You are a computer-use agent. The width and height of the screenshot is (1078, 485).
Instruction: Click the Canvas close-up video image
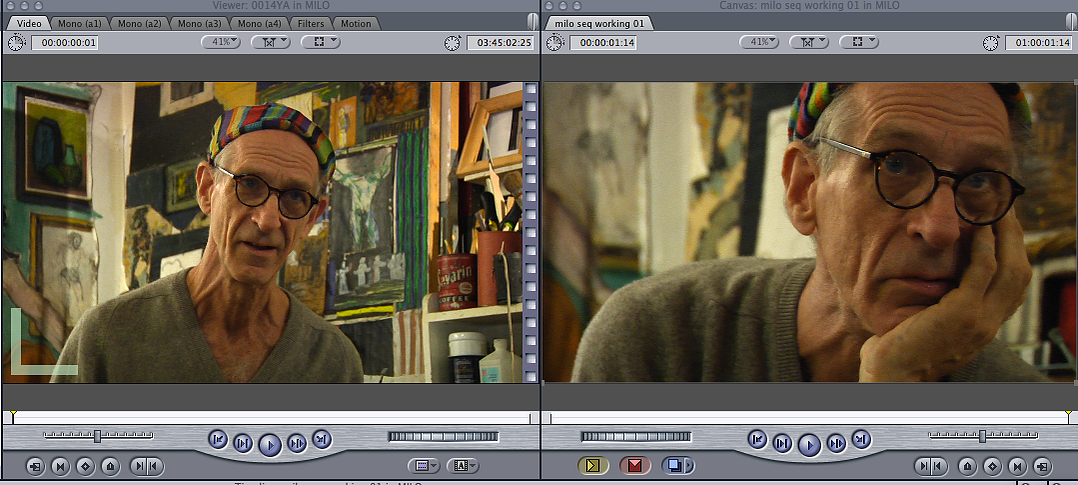pyautogui.click(x=810, y=233)
